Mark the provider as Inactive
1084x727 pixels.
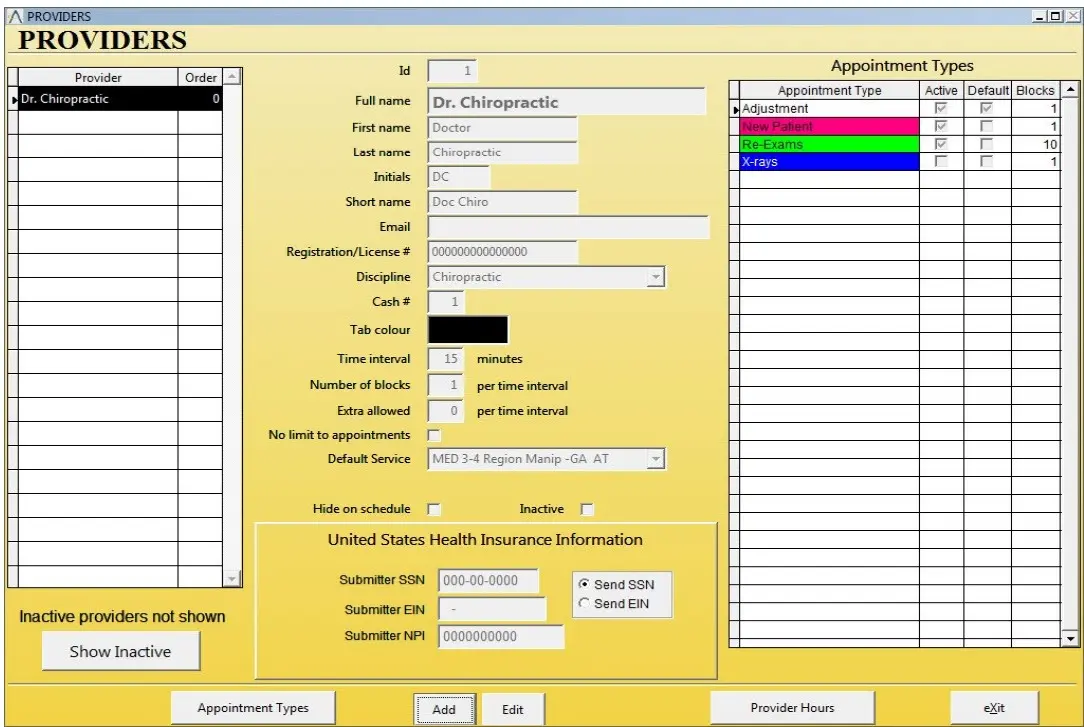588,509
